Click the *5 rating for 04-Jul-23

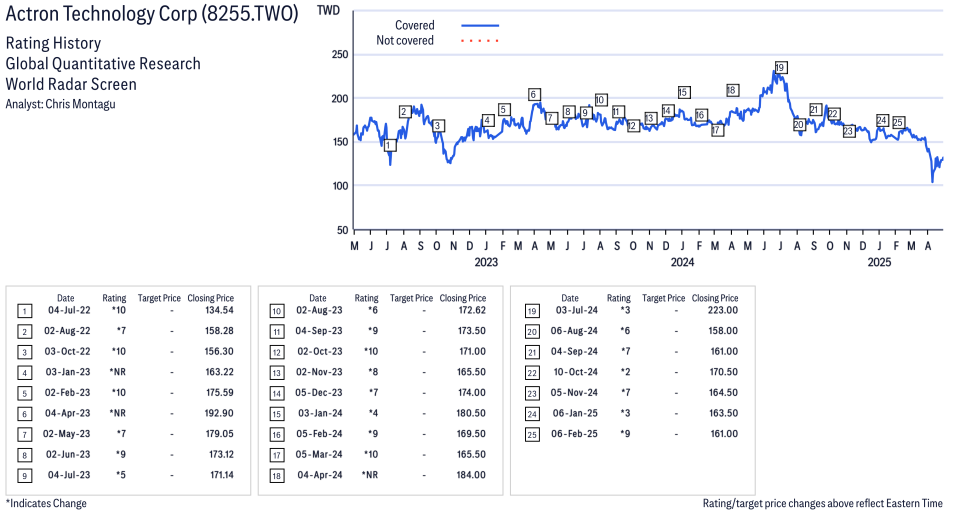pos(120,475)
